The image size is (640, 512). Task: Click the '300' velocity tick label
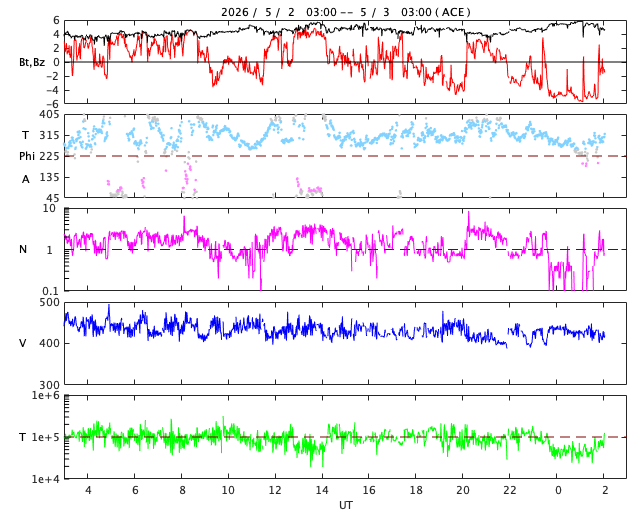click(49, 385)
